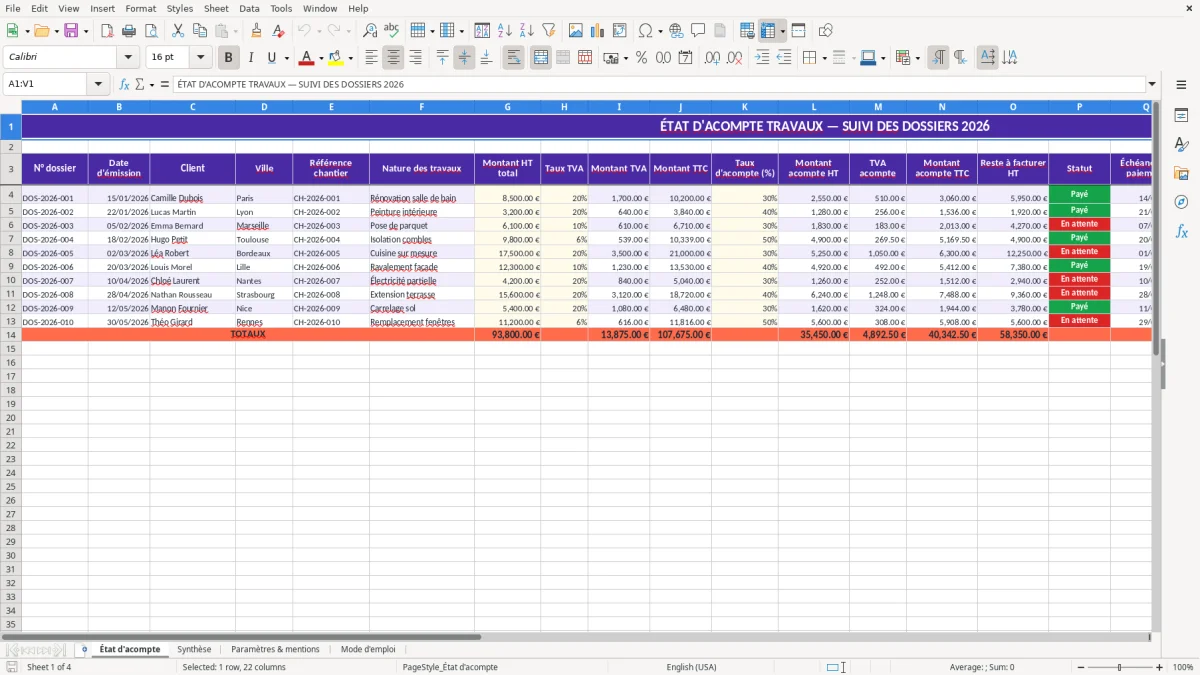Toggle Center Vertically alignment
Image resolution: width=1200 pixels, height=675 pixels.
[464, 58]
